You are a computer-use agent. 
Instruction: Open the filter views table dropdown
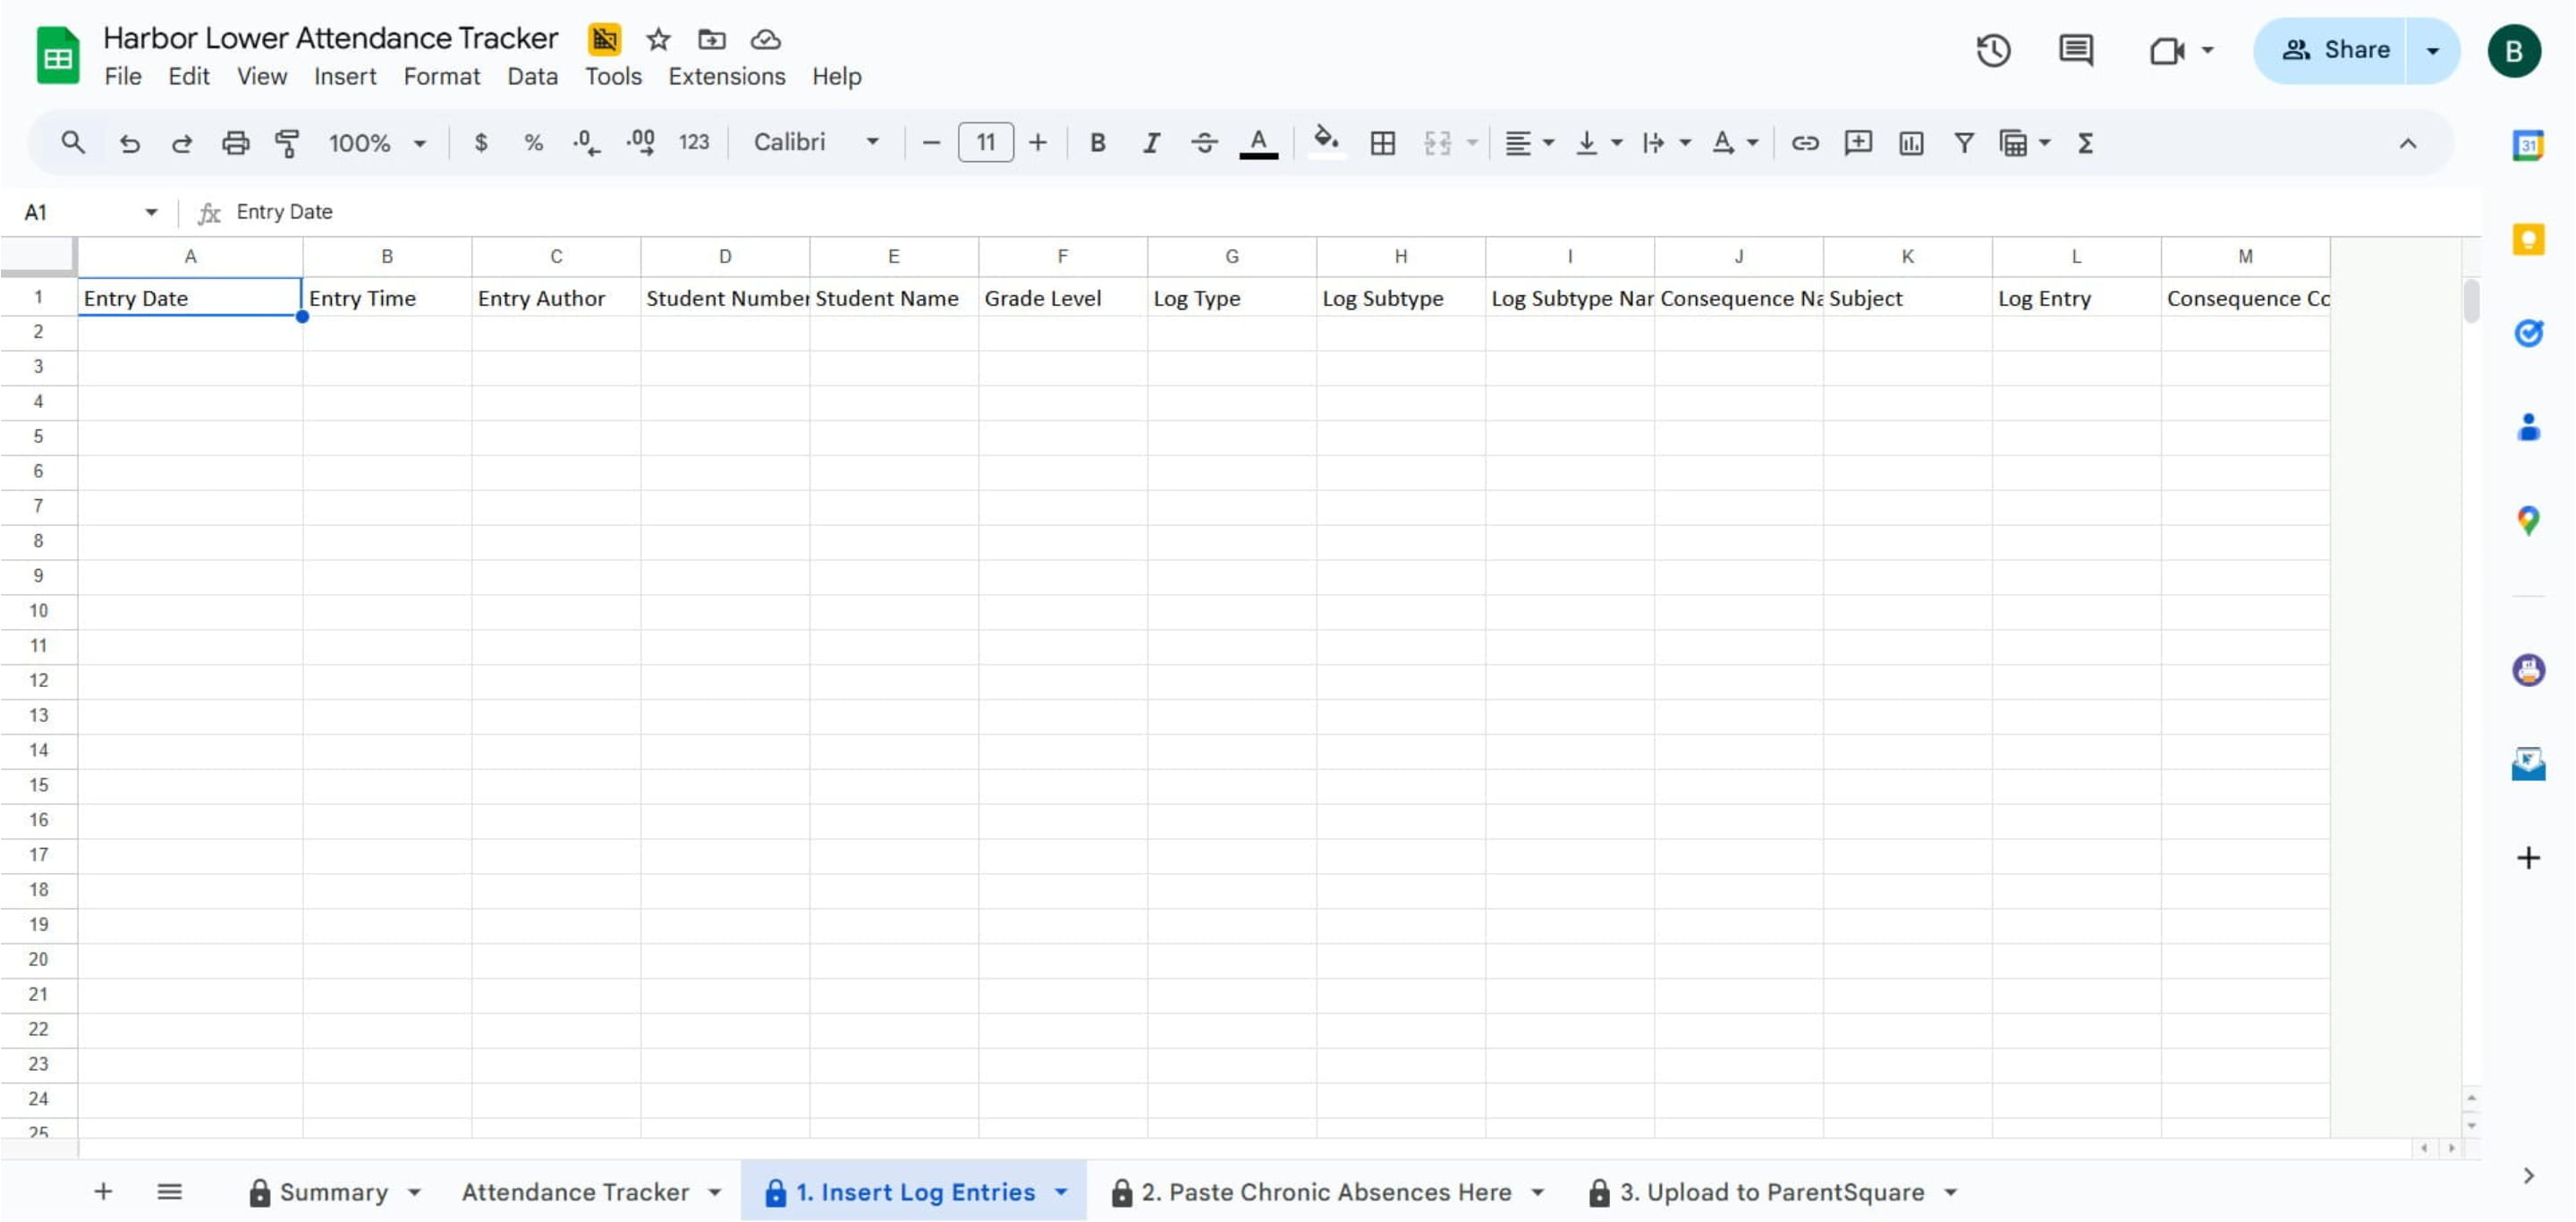tap(2024, 143)
